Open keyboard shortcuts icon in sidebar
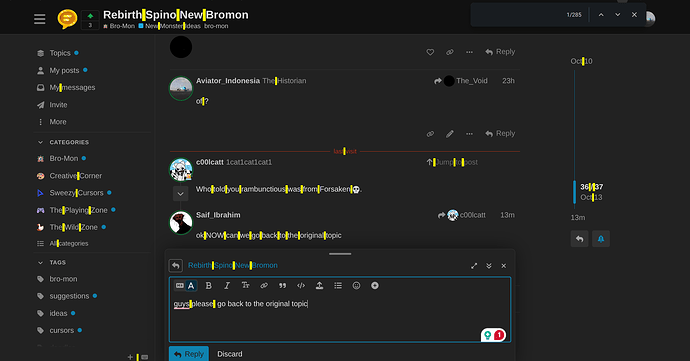 click(145, 357)
